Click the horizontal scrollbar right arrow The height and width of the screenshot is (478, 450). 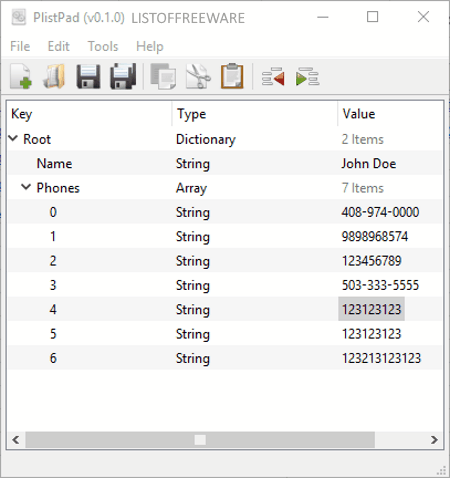(434, 440)
